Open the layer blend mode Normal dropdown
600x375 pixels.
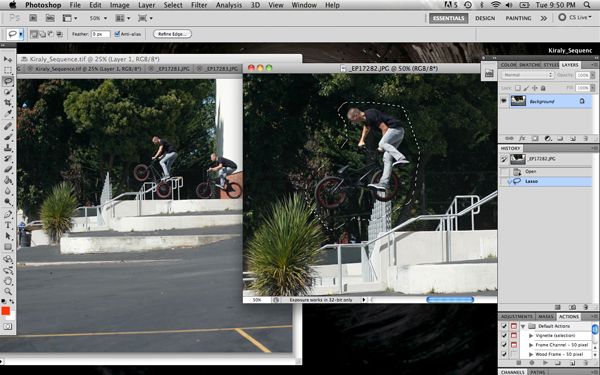[527, 75]
